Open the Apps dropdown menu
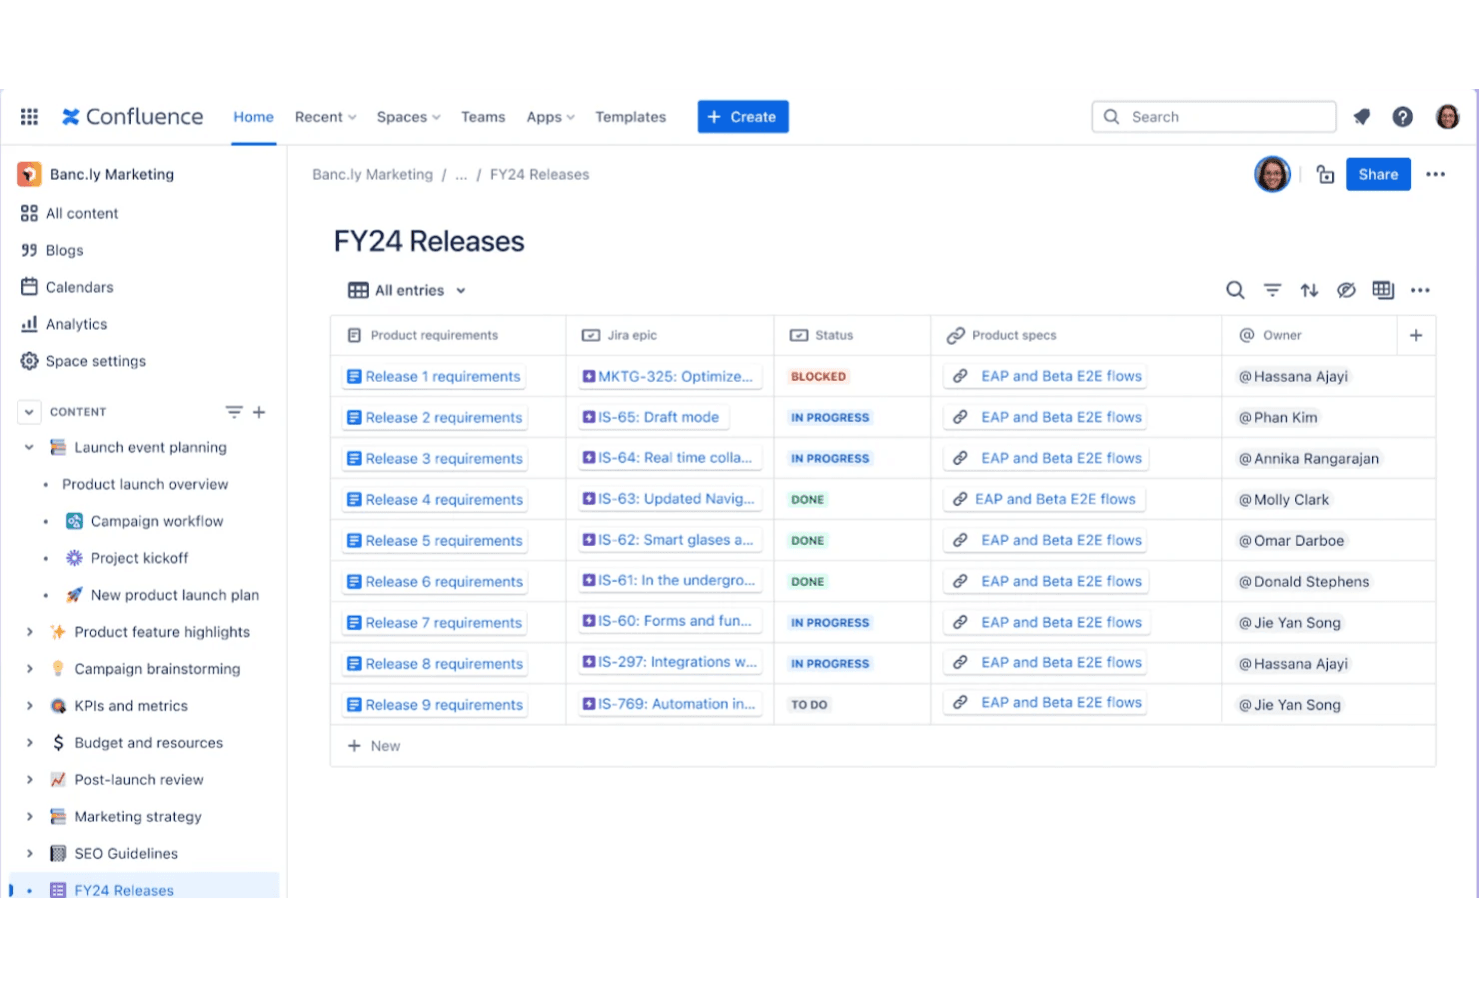Screen dimensions: 1480x987 coord(551,117)
